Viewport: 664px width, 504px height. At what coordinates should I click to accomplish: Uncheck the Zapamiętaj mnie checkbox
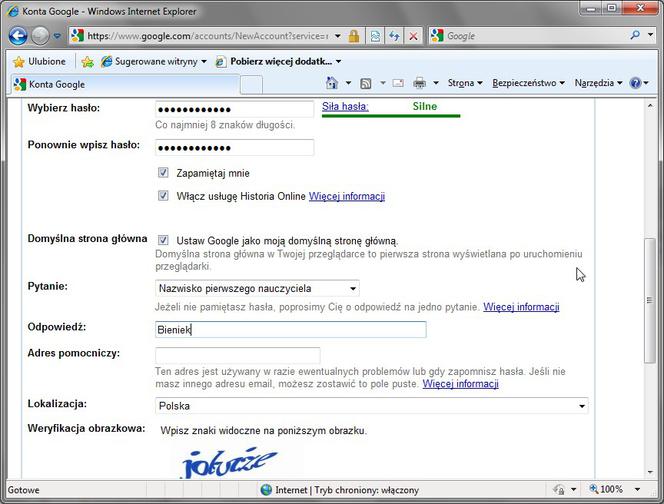point(163,172)
